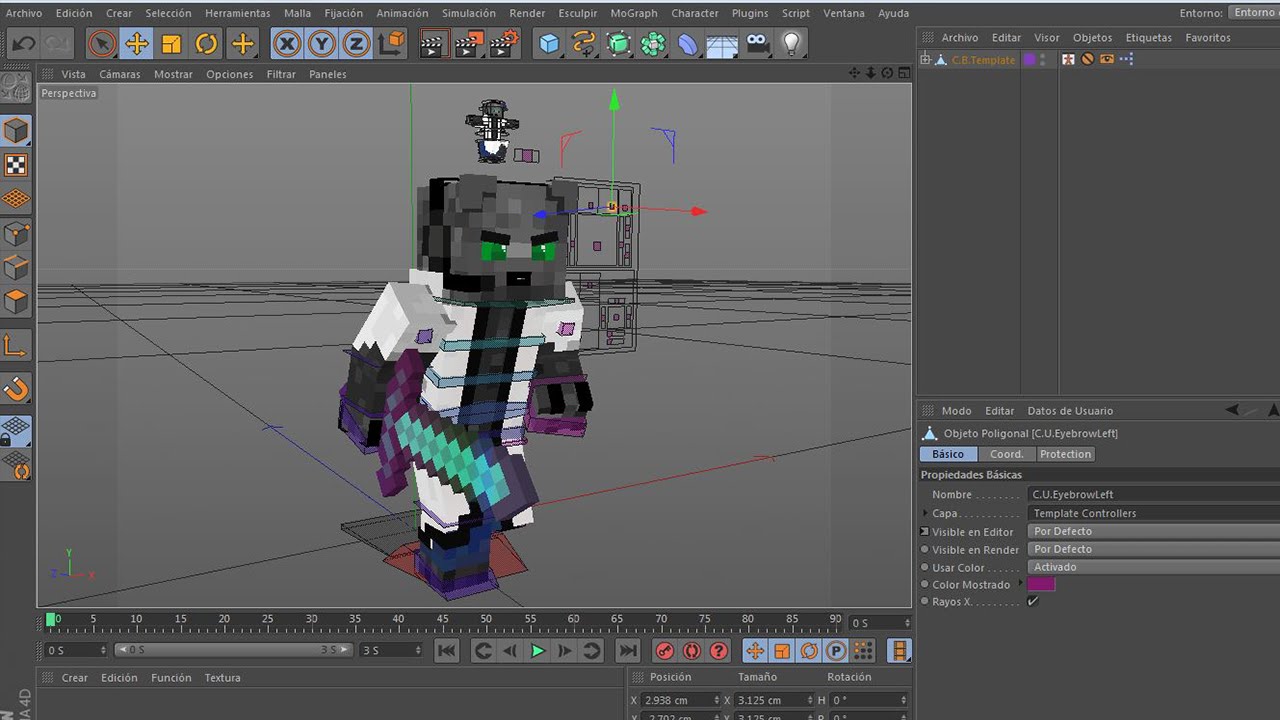
Task: Open the green array modeling objects icon
Action: (x=653, y=43)
